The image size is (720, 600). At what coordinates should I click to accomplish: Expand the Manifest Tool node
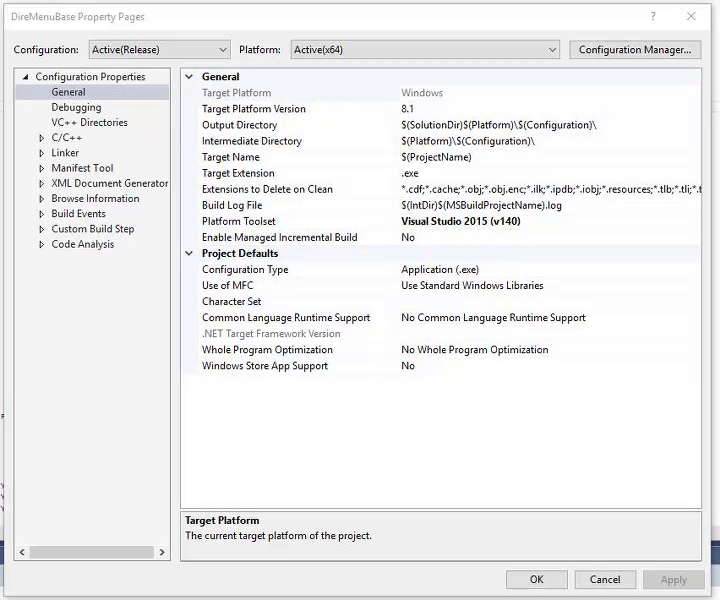point(40,168)
